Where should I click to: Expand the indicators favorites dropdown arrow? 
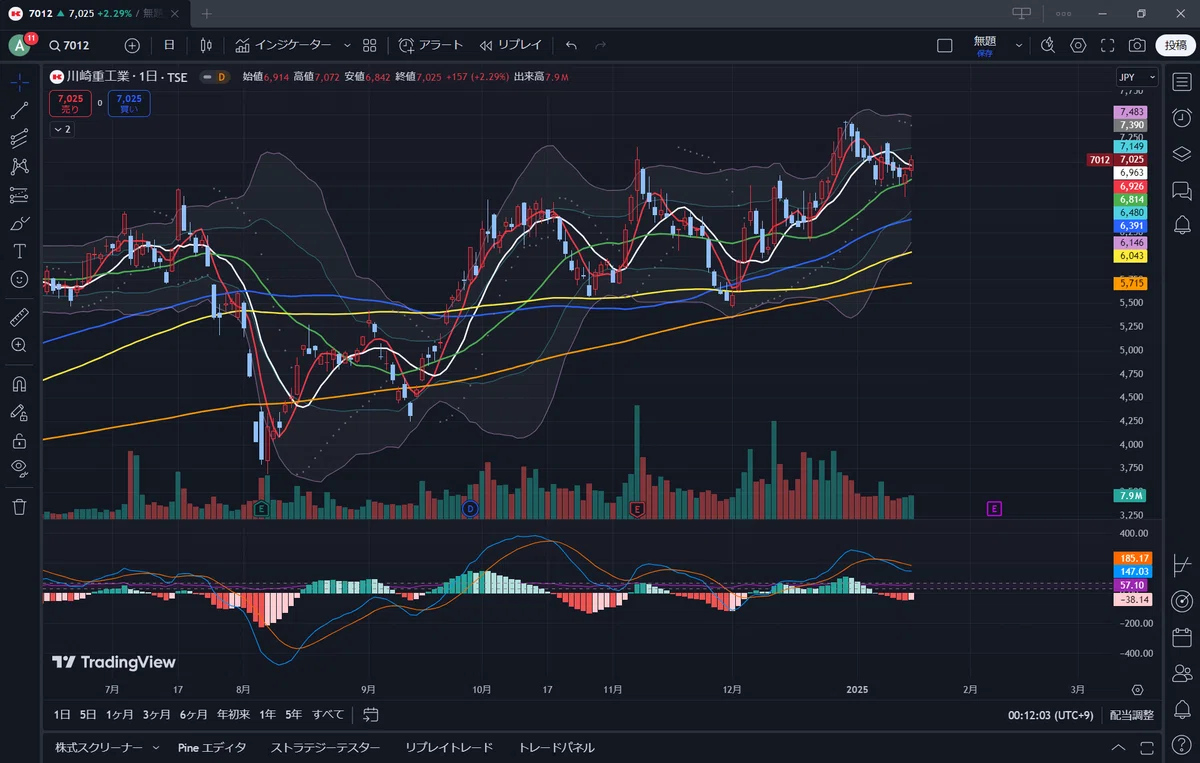[347, 45]
